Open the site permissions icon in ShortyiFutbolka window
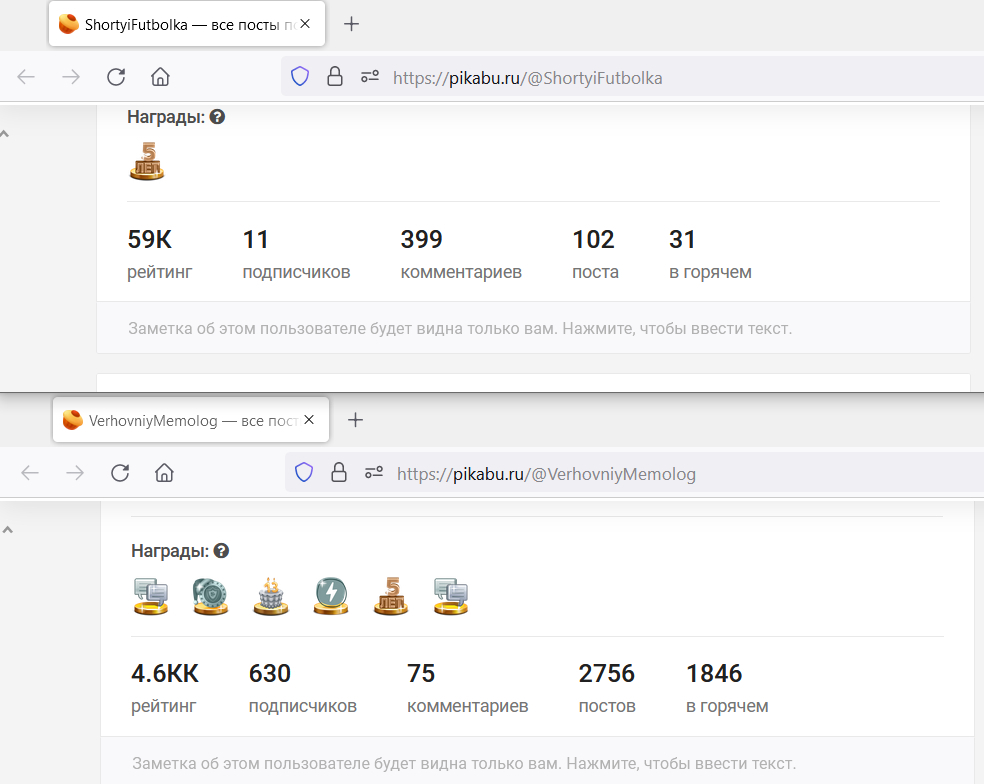The image size is (984, 784). [x=370, y=77]
